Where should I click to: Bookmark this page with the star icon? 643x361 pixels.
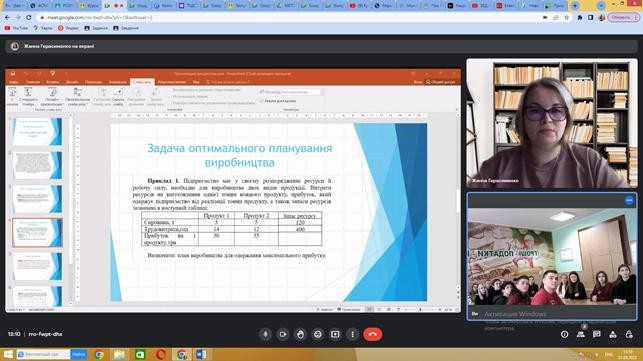coord(567,18)
